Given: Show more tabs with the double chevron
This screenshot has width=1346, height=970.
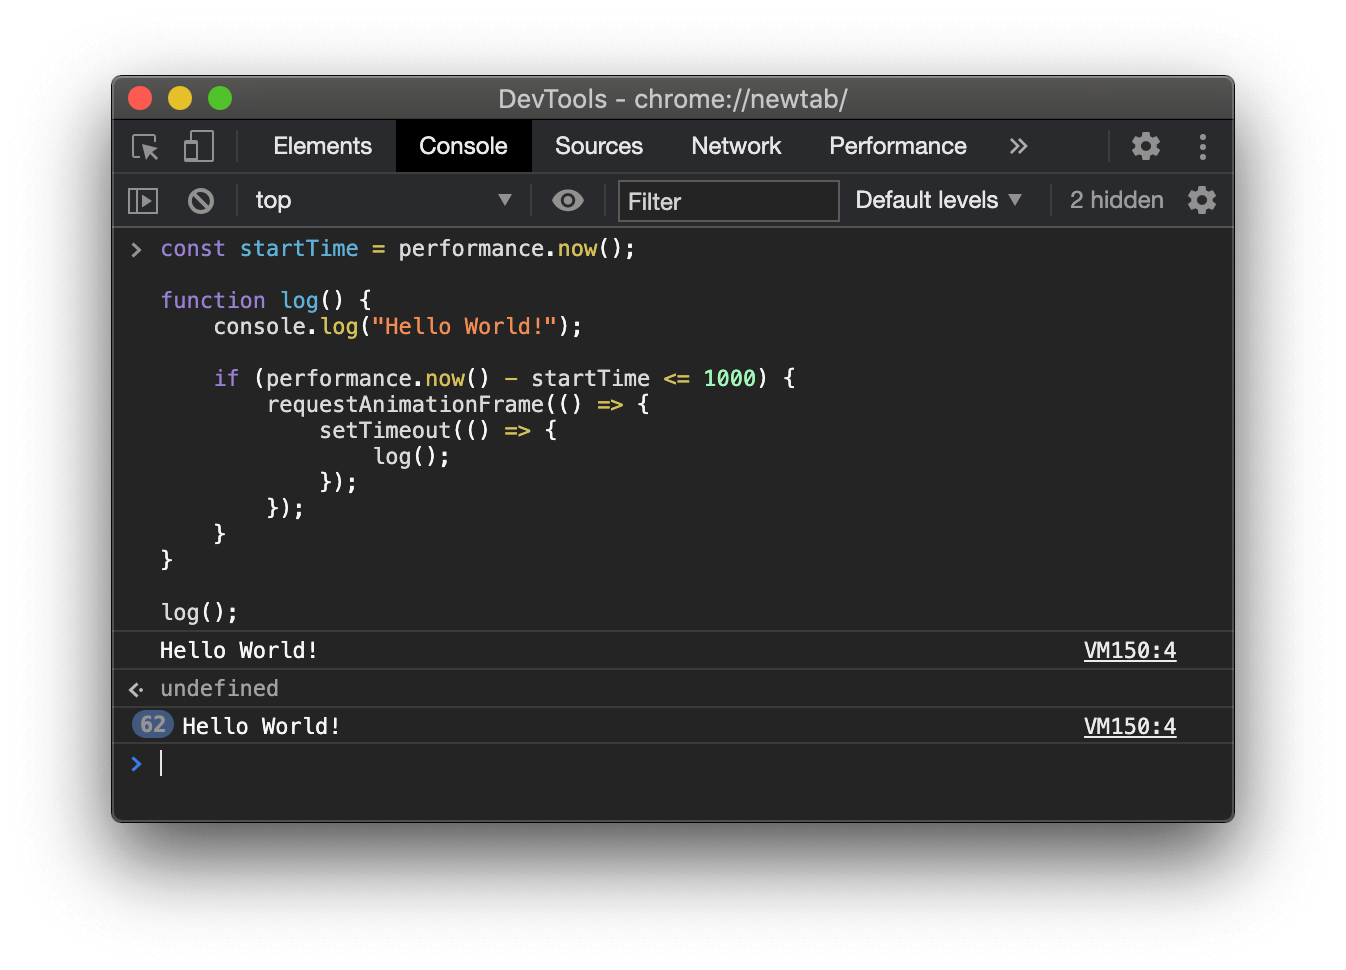Looking at the screenshot, I should pos(1018,147).
